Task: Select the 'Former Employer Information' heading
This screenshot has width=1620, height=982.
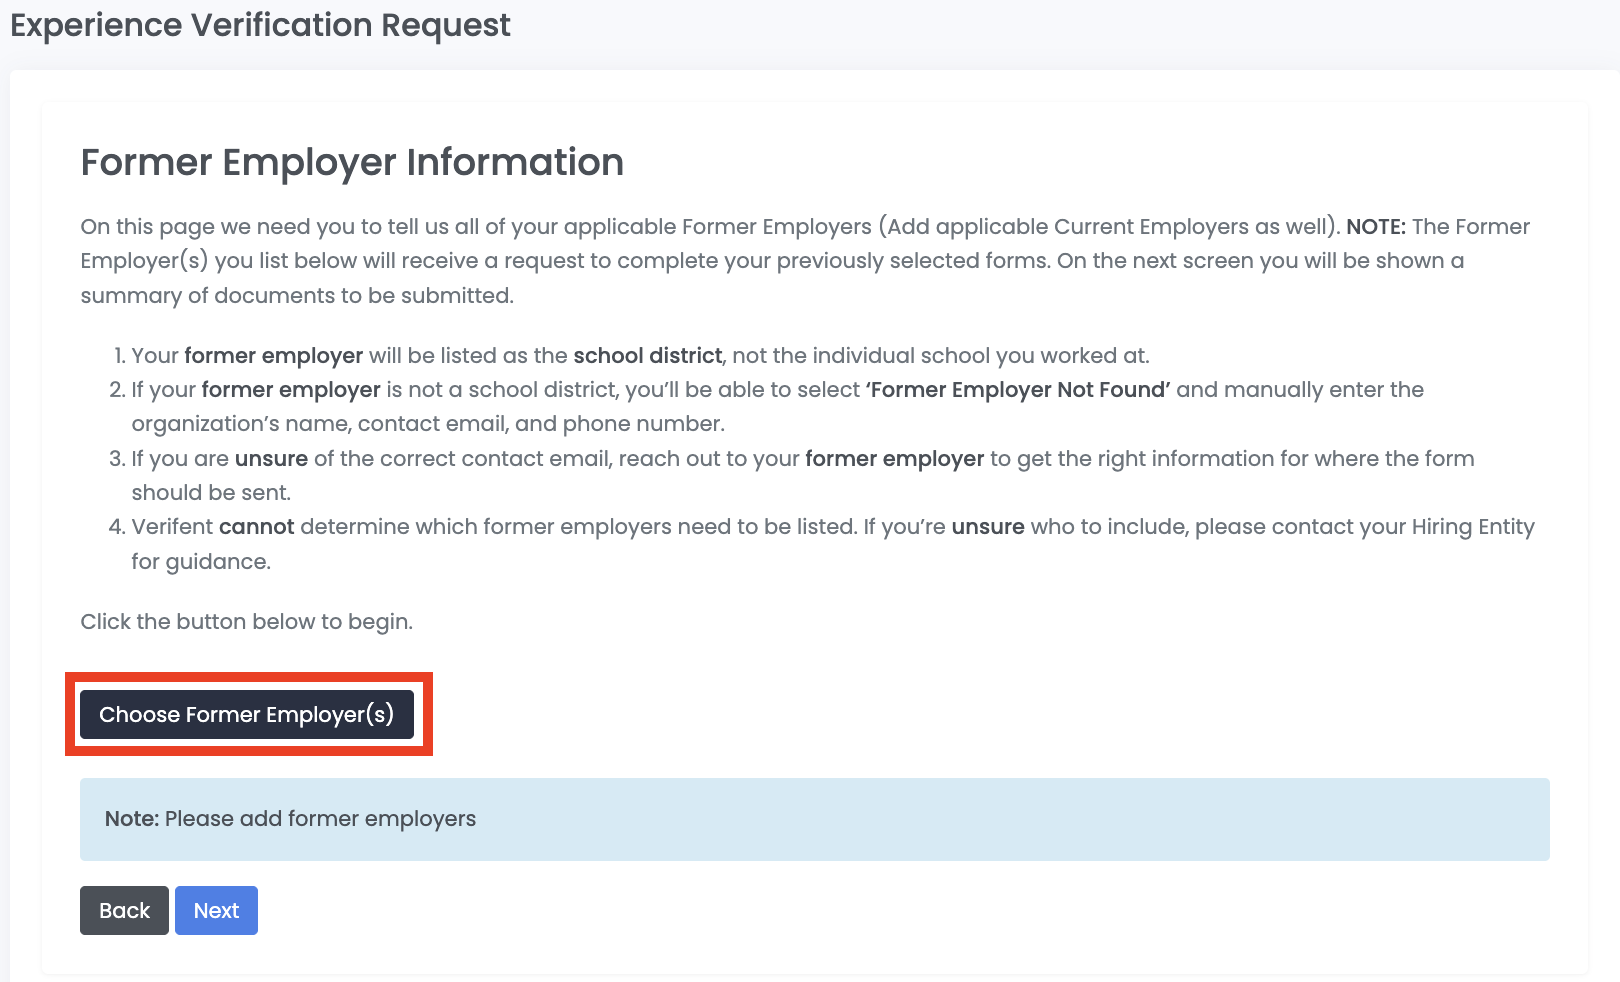Action: click(x=352, y=162)
